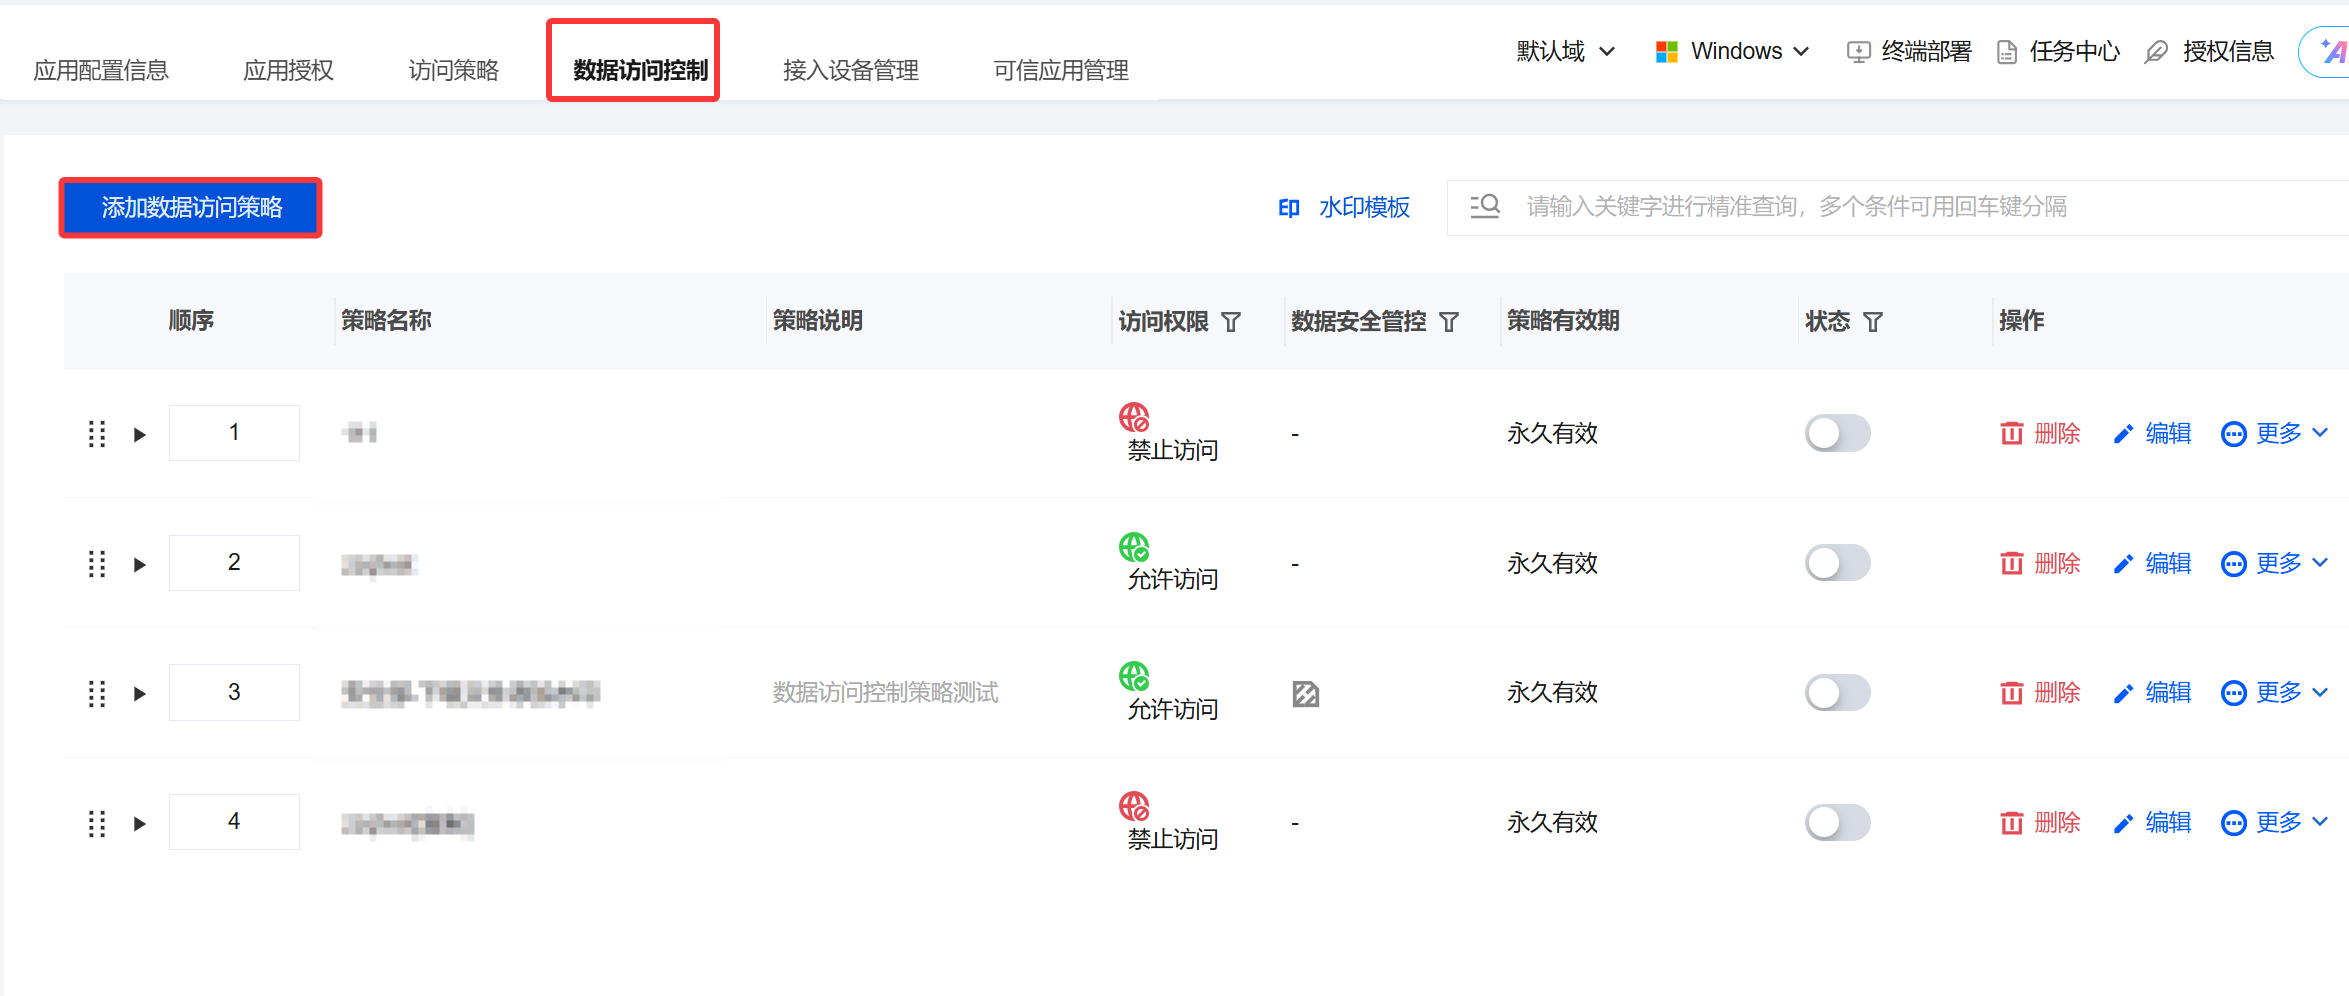Open the 更多 menu in row 1

[2275, 434]
